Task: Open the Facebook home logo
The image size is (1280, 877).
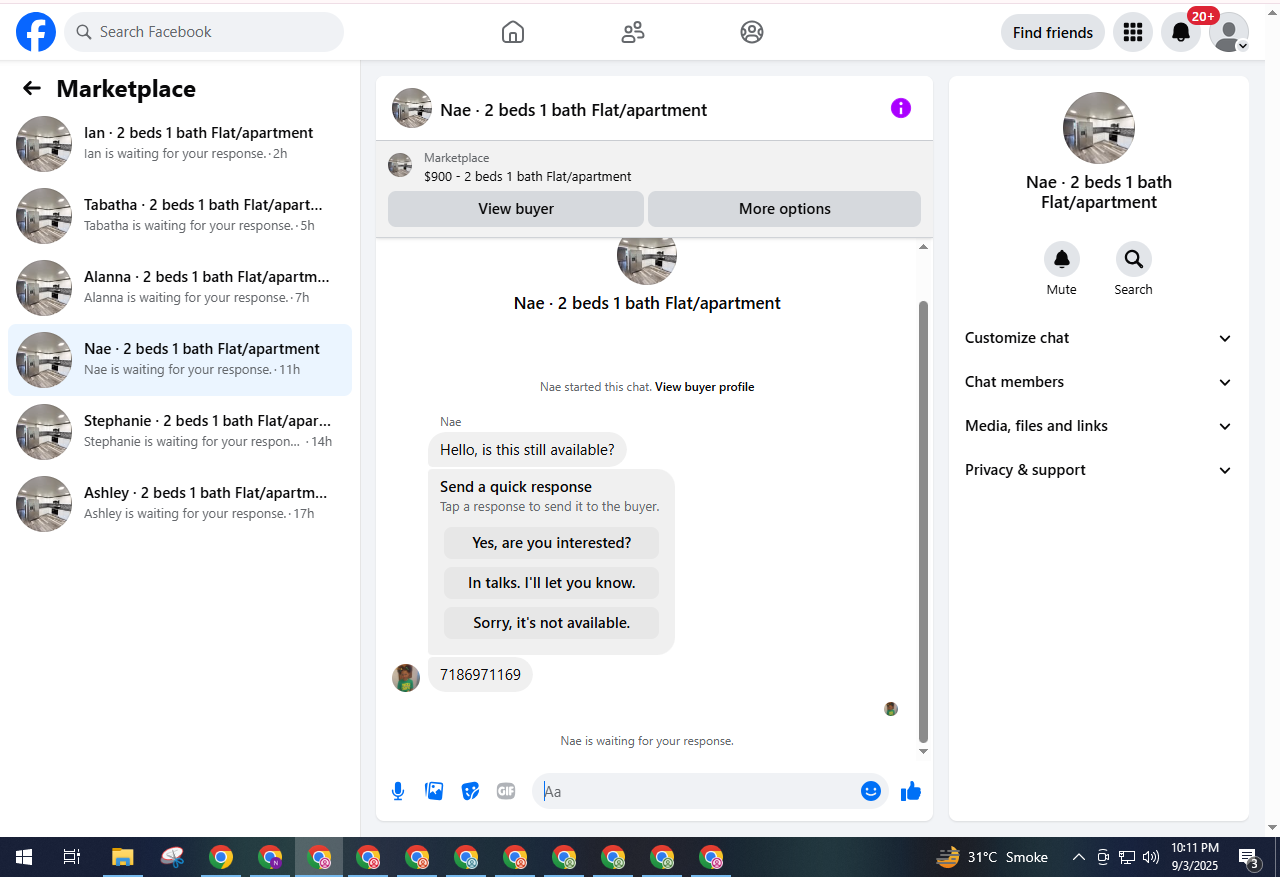Action: (x=36, y=32)
